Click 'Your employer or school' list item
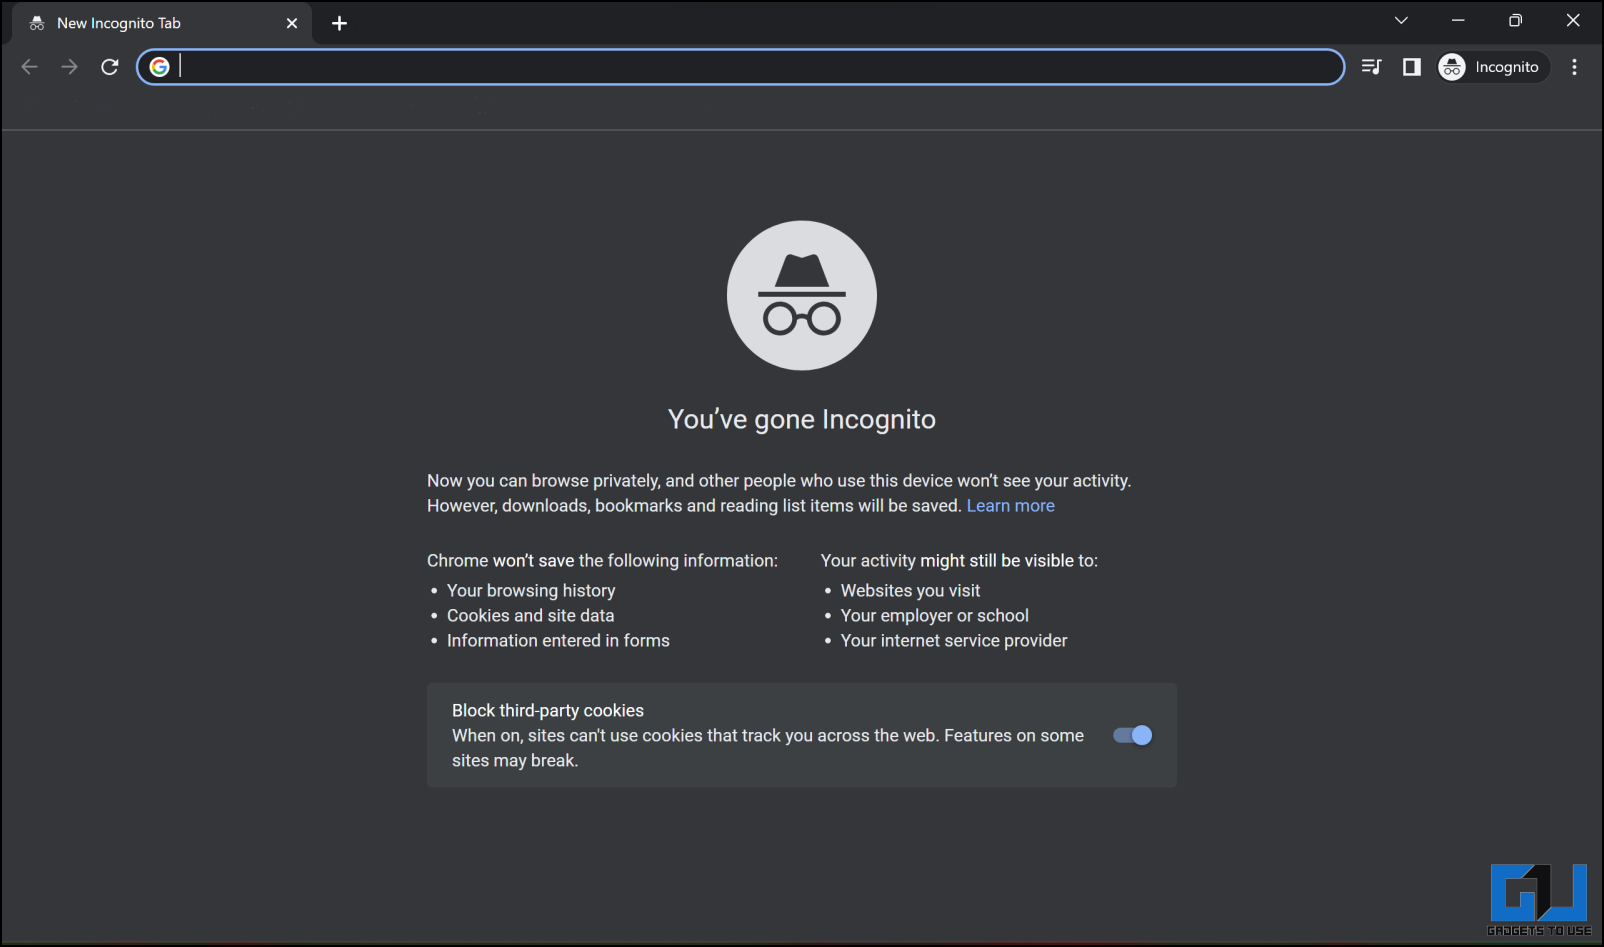The height and width of the screenshot is (947, 1604). pyautogui.click(x=935, y=616)
